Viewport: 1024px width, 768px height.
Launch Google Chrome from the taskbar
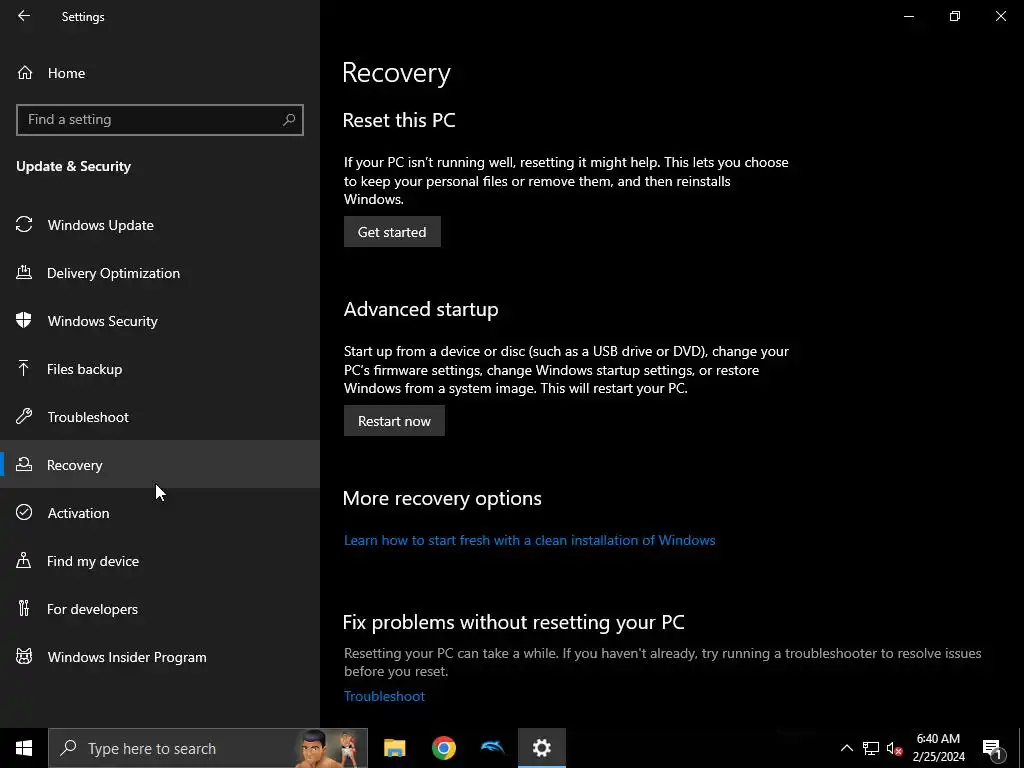(x=443, y=748)
